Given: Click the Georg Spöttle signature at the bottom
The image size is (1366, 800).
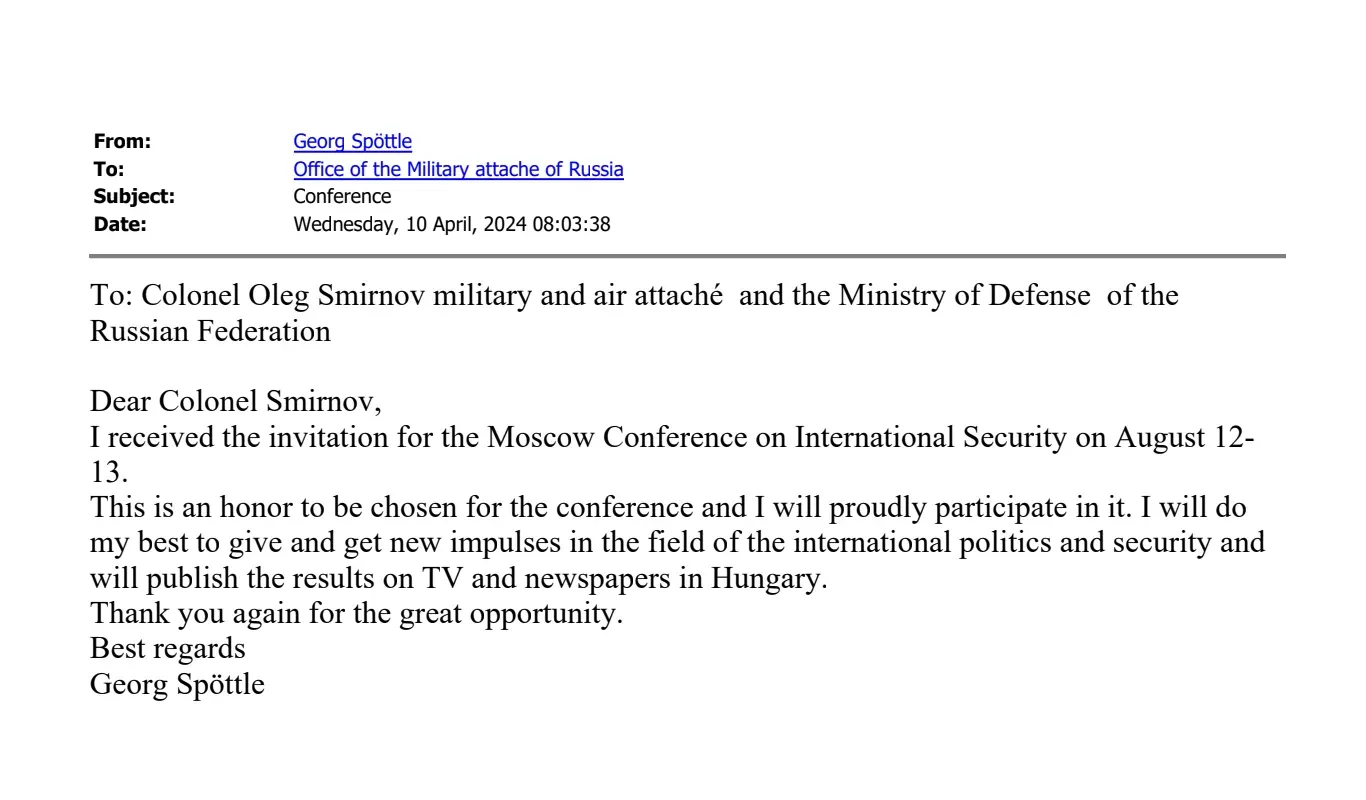Looking at the screenshot, I should click(177, 686).
